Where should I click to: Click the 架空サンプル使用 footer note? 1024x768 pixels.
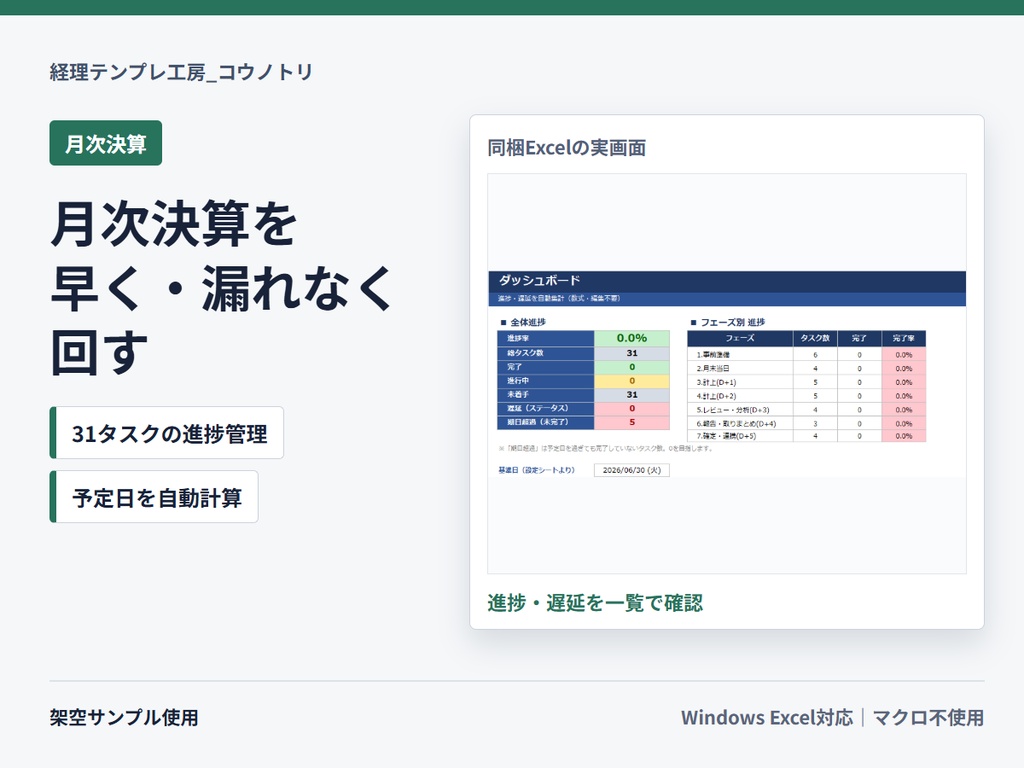click(x=124, y=717)
